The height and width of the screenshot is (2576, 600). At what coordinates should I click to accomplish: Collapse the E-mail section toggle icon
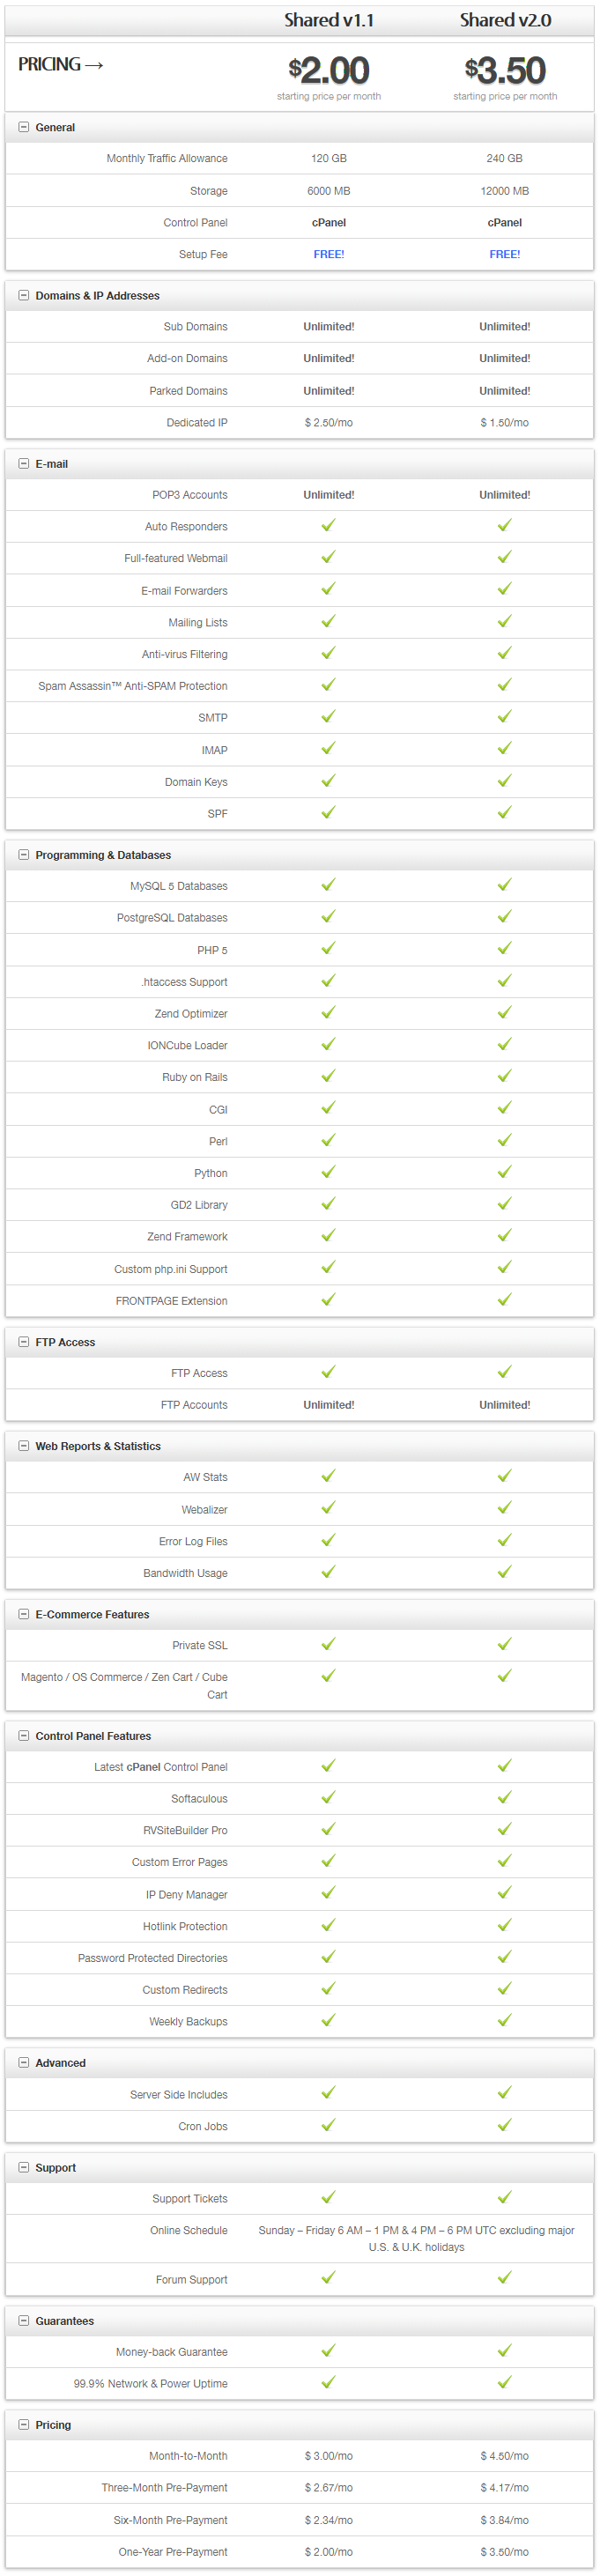(24, 464)
